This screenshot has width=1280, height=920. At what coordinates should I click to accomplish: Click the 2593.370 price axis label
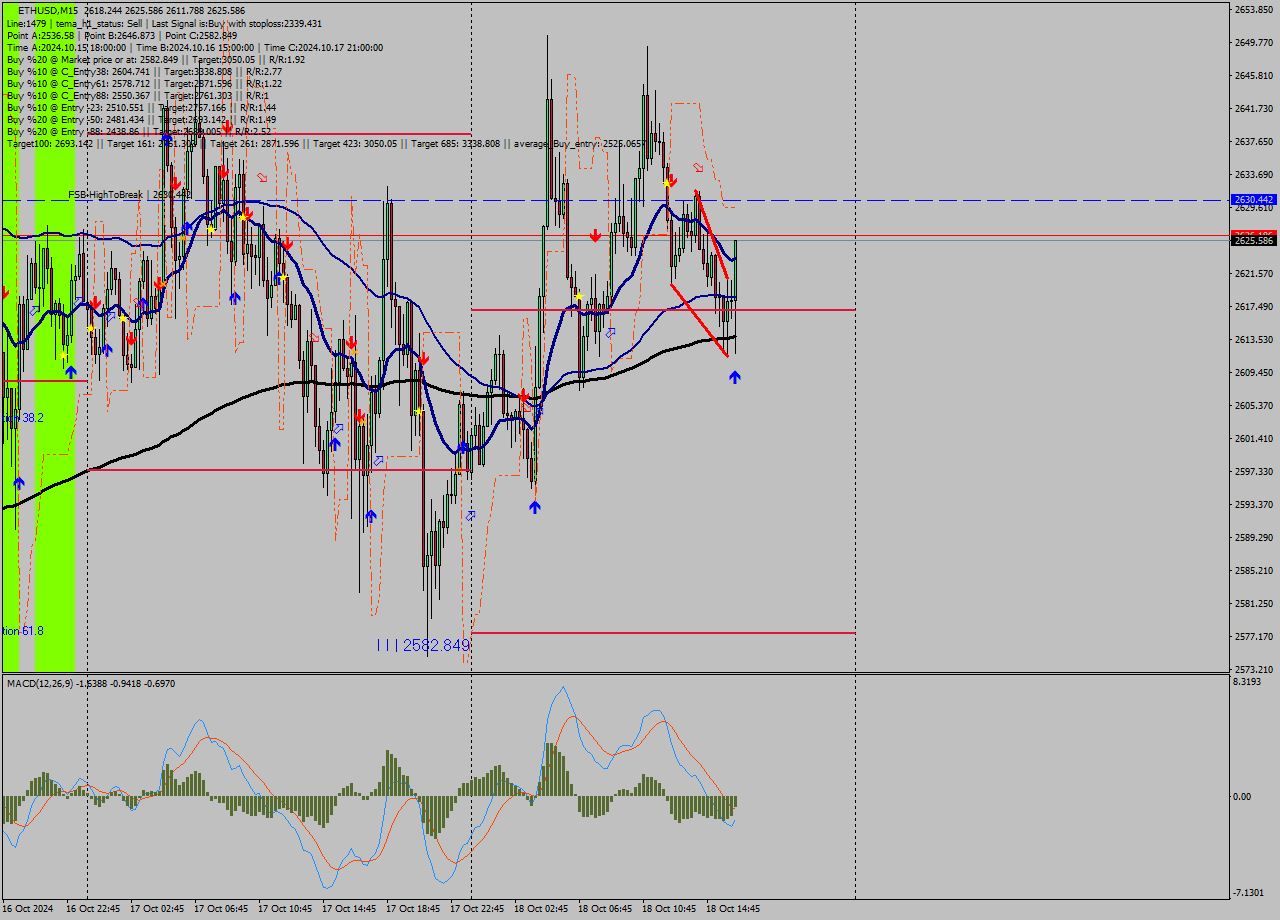(1253, 505)
